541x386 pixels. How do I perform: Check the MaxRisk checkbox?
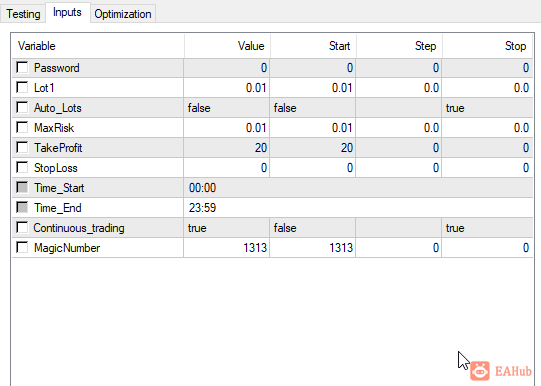[22, 128]
